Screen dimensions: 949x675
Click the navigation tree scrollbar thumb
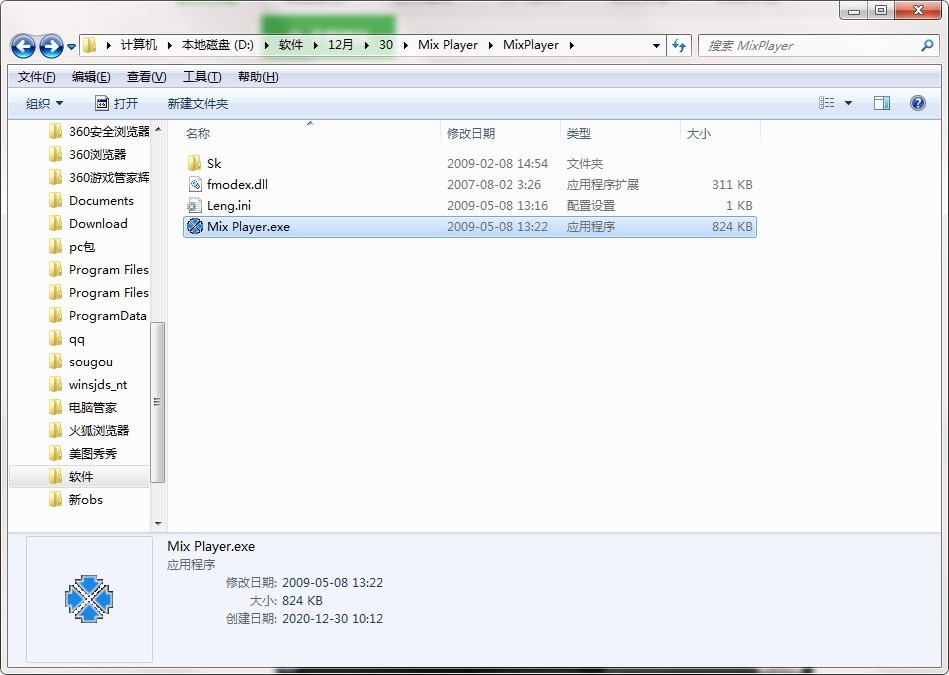click(157, 403)
